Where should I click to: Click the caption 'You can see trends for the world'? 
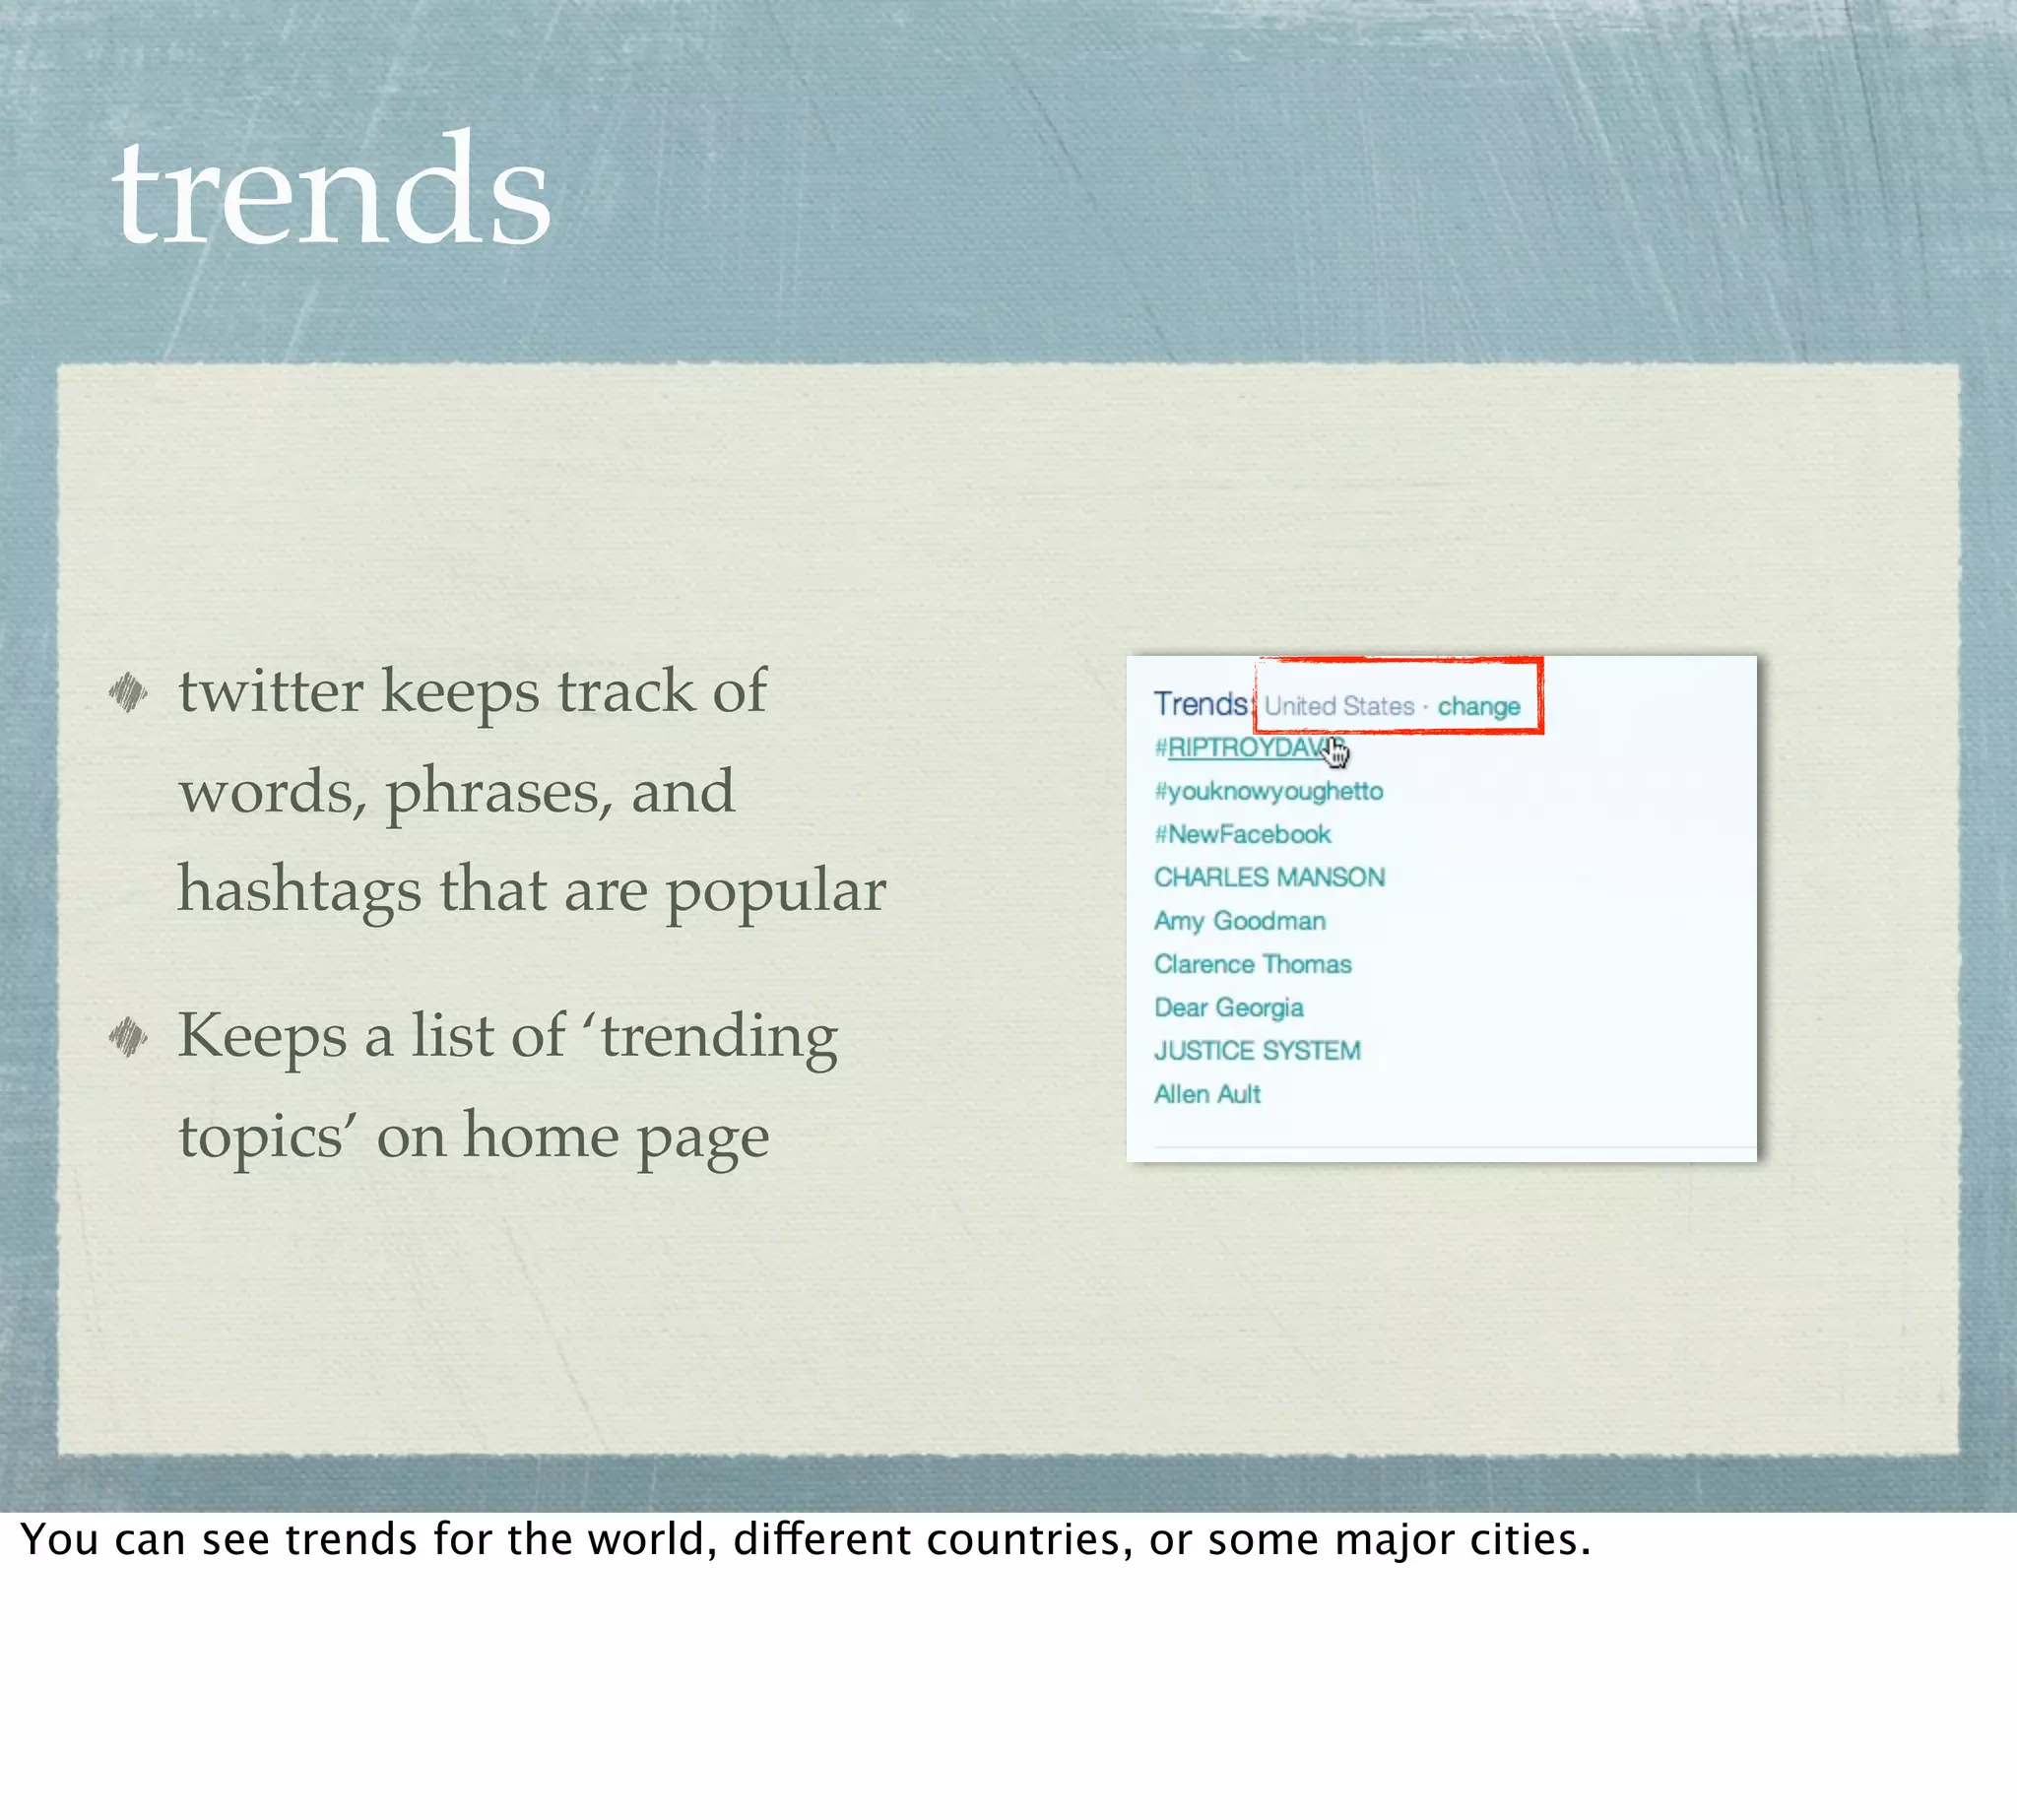point(805,1540)
